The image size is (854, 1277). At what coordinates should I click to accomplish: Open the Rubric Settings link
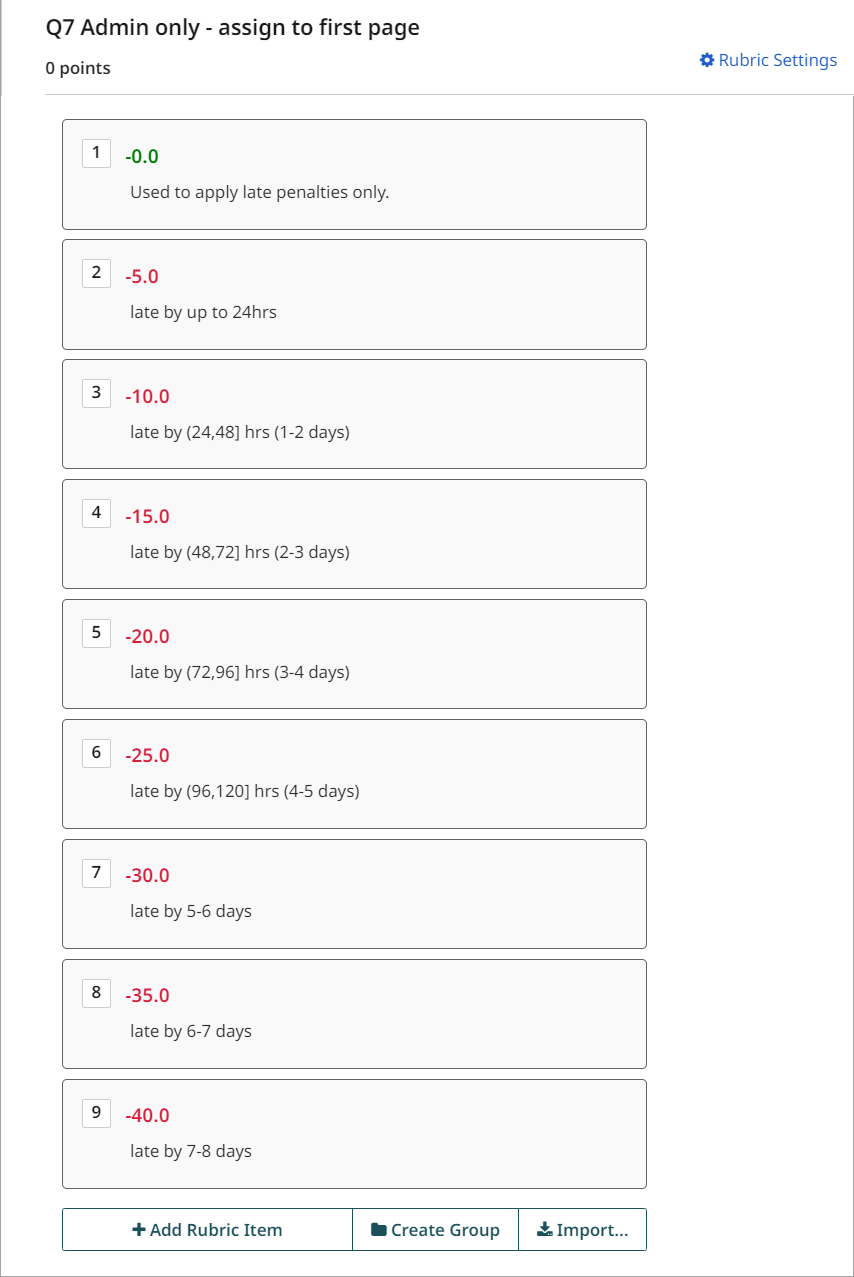point(768,60)
